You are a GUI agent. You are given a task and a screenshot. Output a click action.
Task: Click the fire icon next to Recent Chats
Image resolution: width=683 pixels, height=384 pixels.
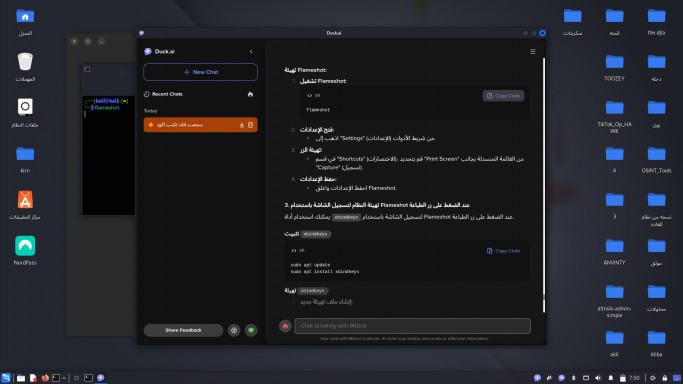click(x=250, y=94)
